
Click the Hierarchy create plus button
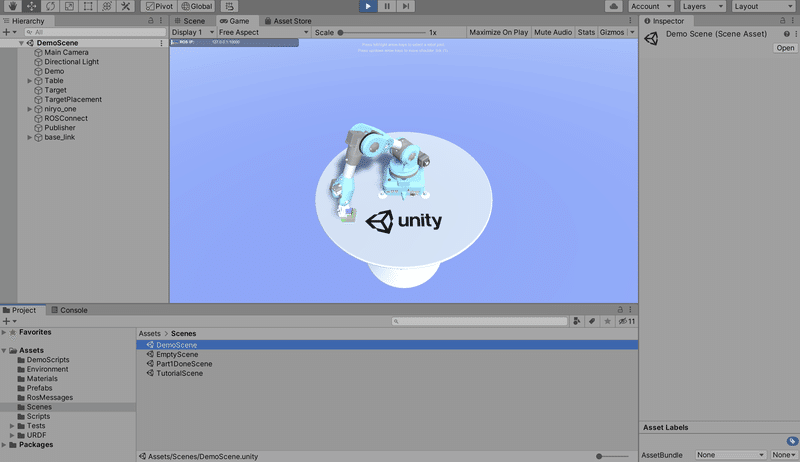[9, 32]
